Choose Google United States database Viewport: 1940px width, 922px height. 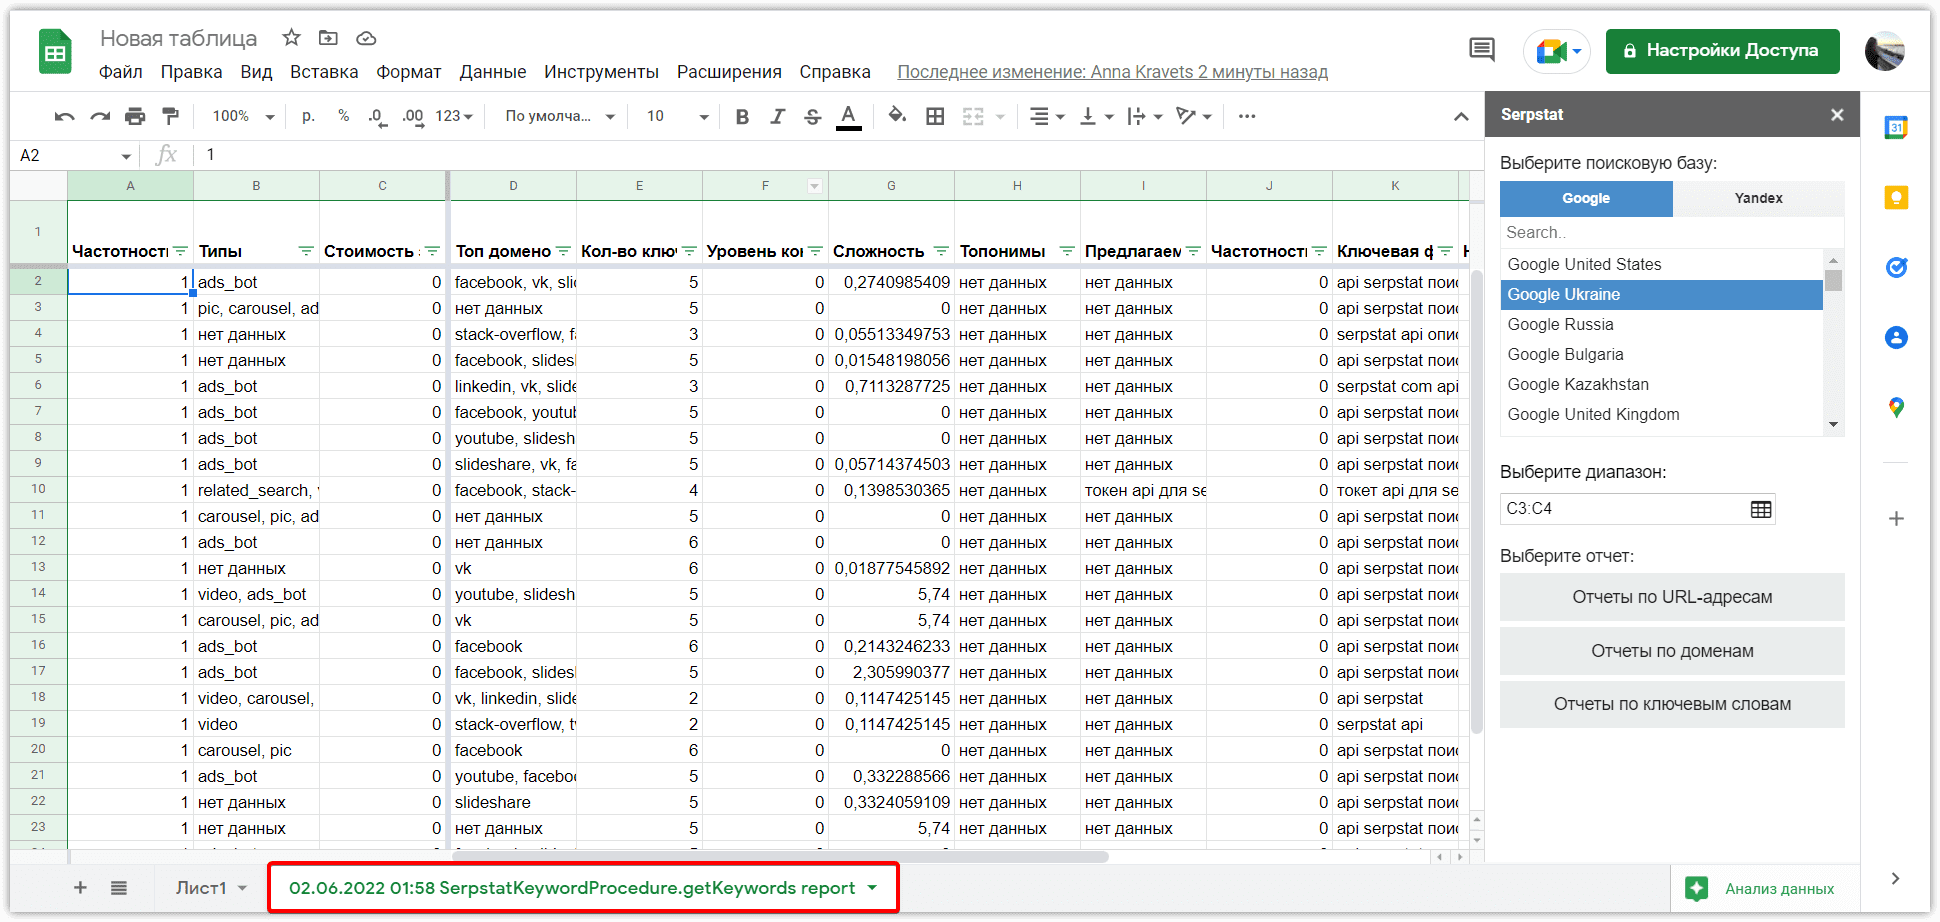click(1661, 264)
